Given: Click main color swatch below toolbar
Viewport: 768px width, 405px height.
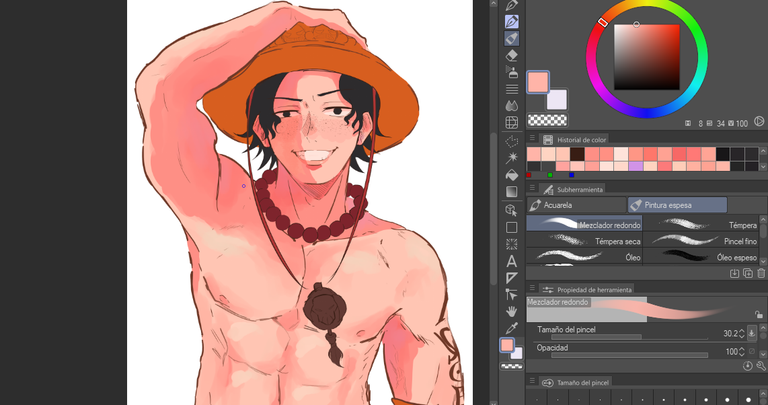Looking at the screenshot, I should pyautogui.click(x=507, y=346).
